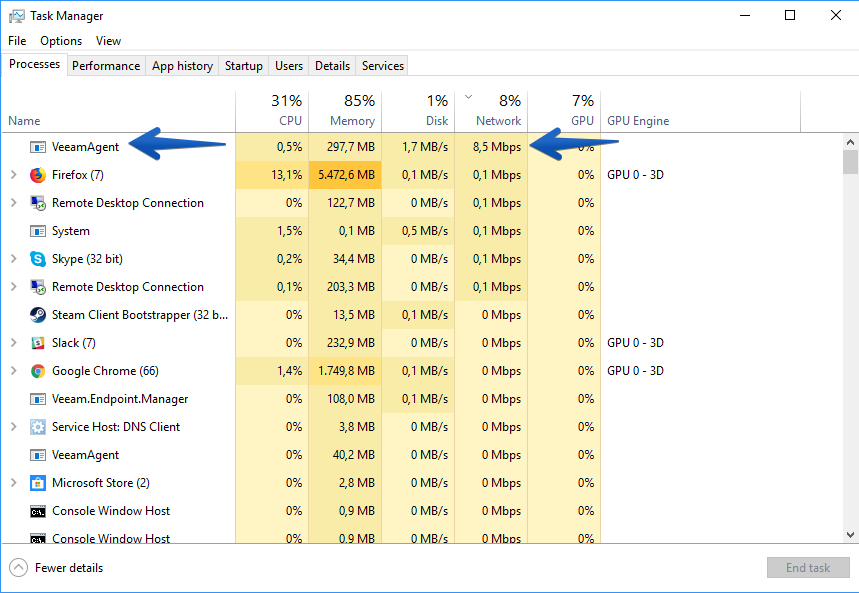
Task: Click the icon of VeeamAgent using 40,2 MB
Action: pos(38,455)
